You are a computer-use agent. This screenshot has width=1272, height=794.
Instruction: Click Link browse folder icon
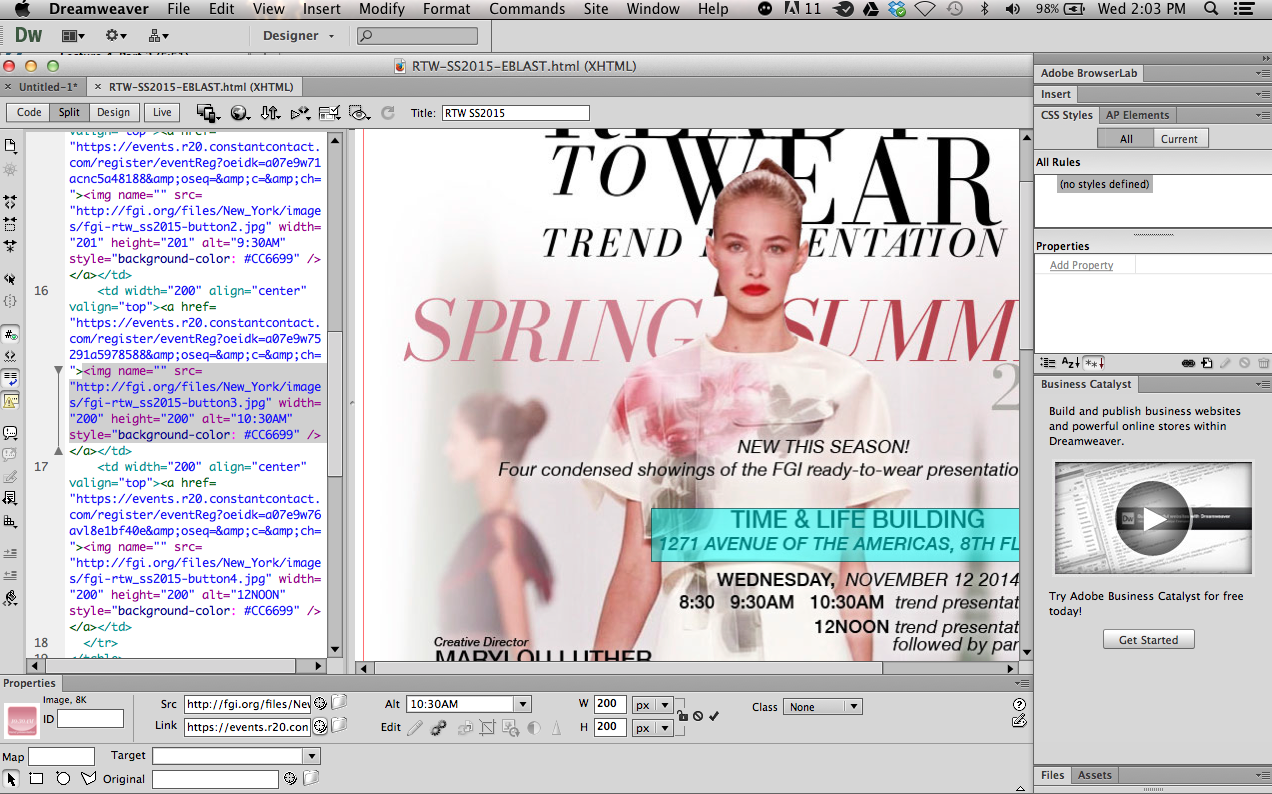tap(339, 725)
